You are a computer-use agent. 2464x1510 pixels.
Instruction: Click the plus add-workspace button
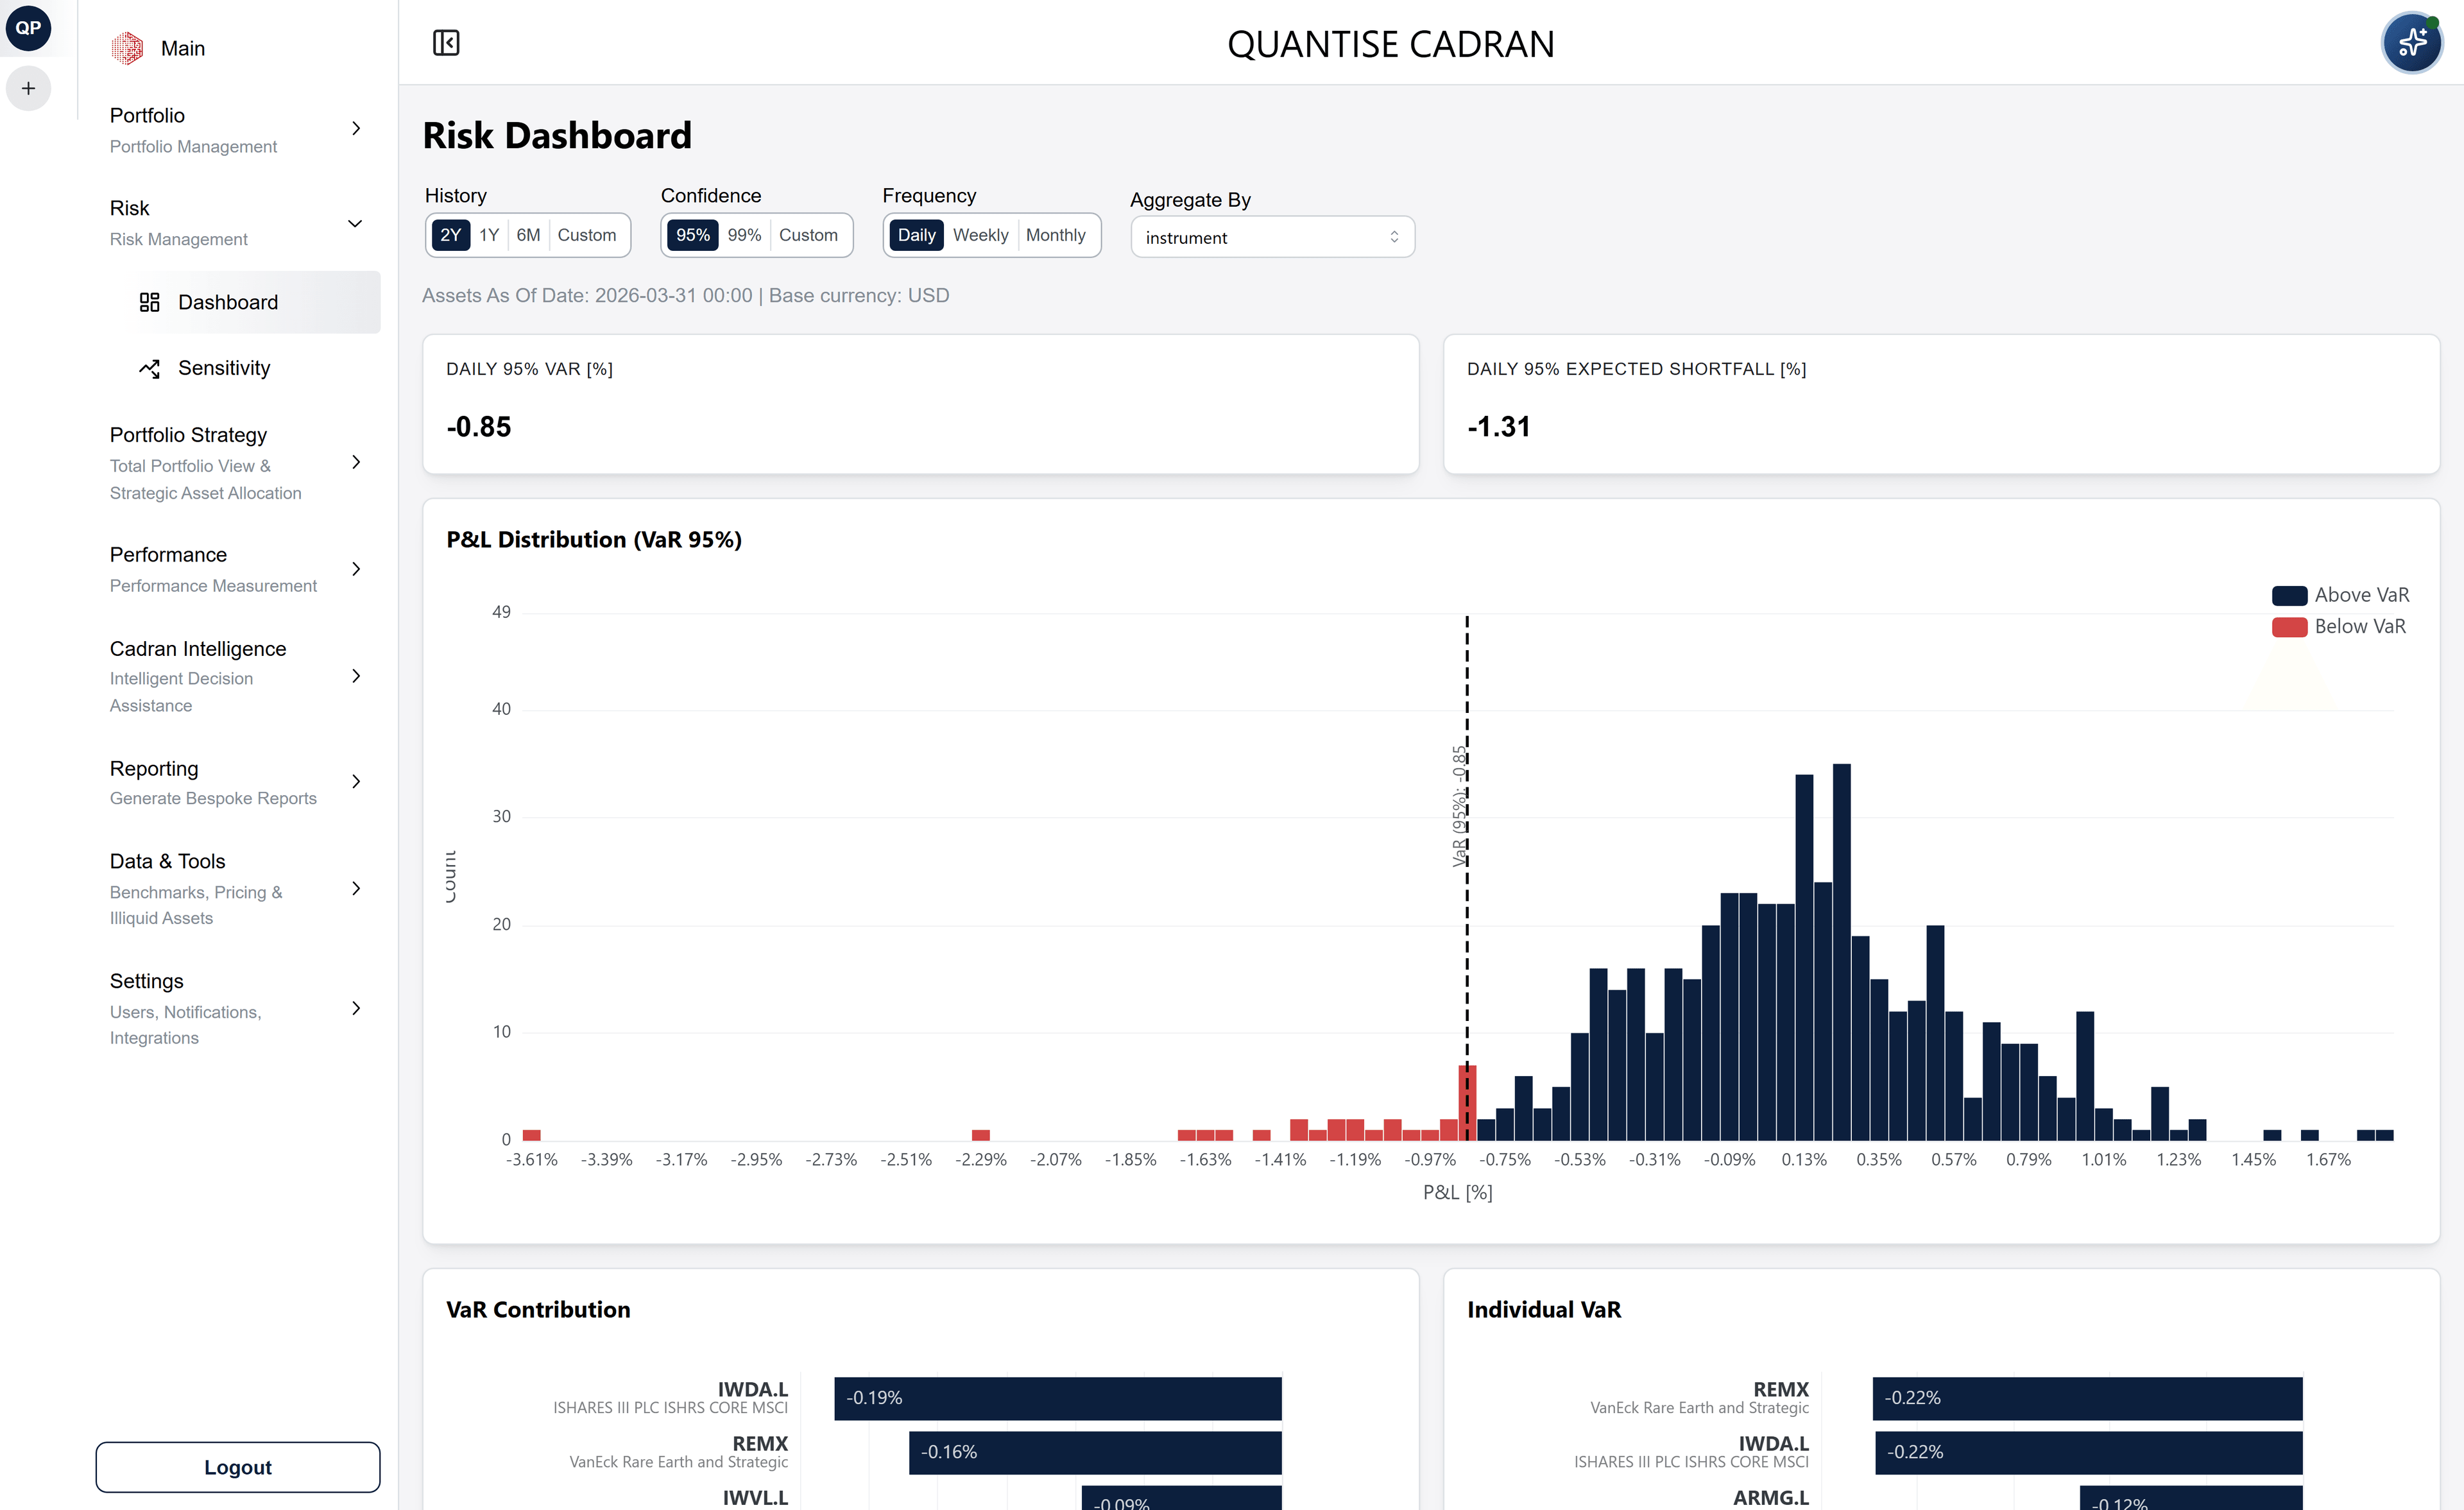pos(28,88)
